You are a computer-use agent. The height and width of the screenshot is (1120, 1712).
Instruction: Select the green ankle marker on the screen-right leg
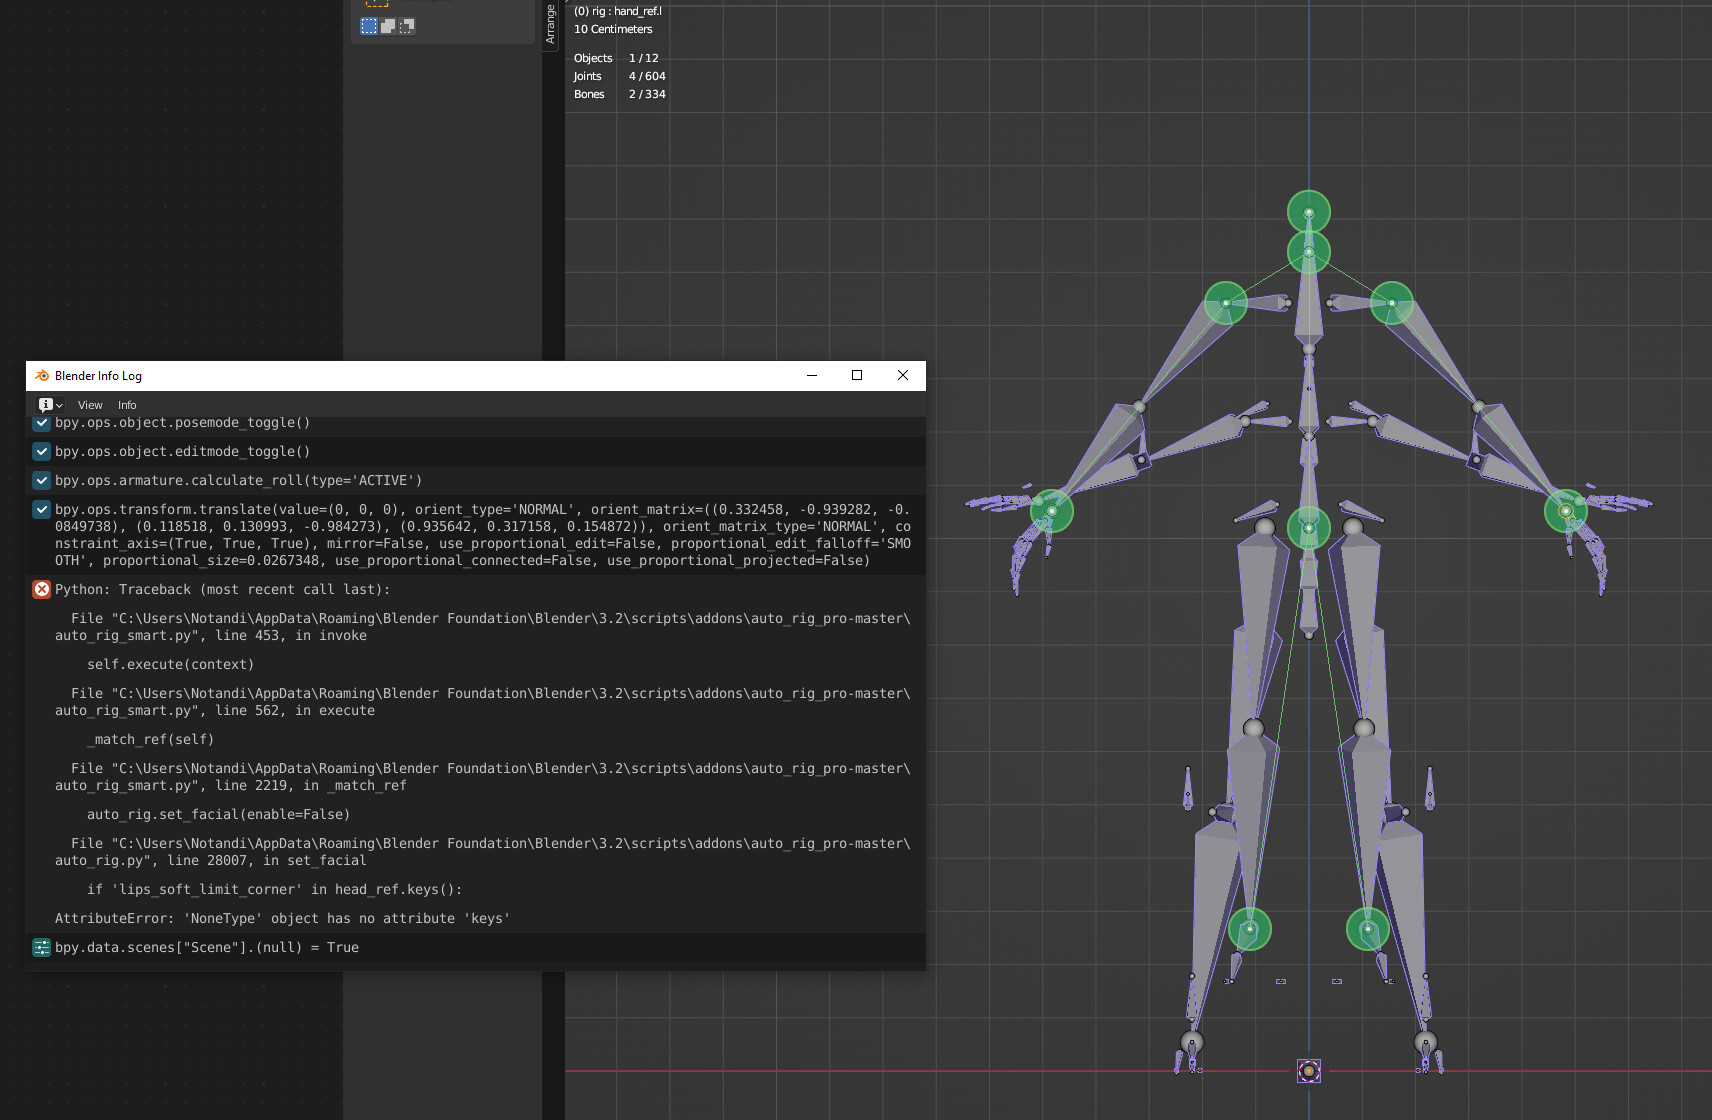(x=1368, y=929)
